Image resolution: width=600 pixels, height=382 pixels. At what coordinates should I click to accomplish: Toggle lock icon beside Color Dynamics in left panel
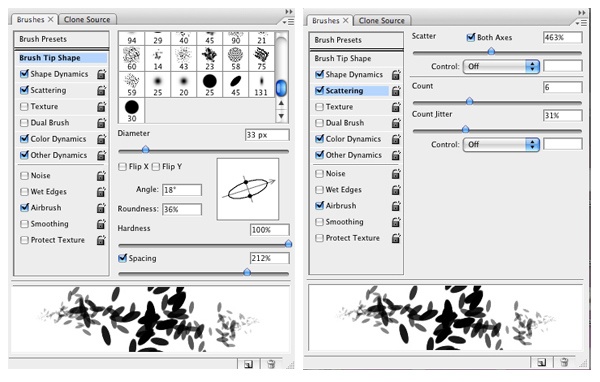tap(101, 139)
